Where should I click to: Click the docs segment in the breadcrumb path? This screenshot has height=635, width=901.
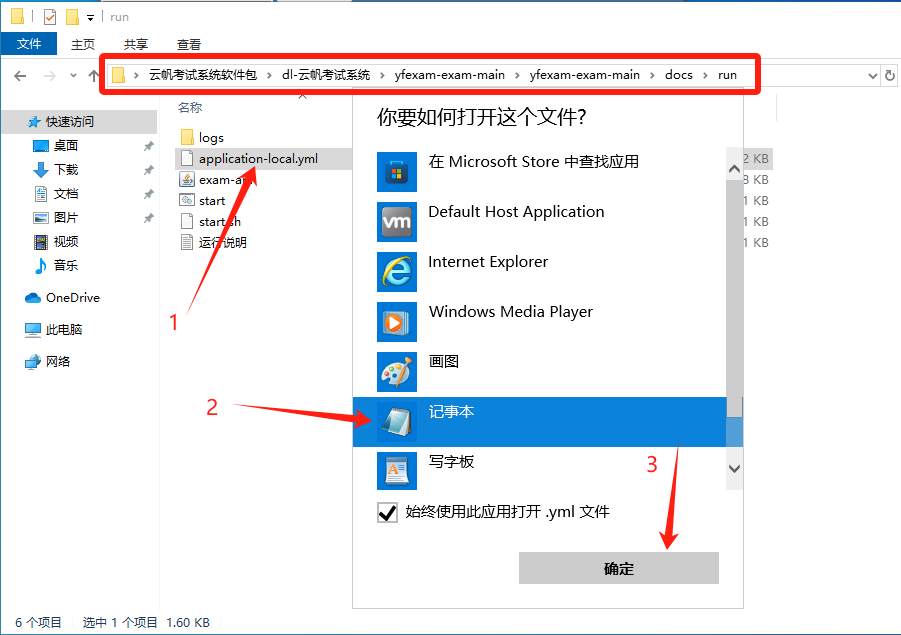(x=678, y=75)
